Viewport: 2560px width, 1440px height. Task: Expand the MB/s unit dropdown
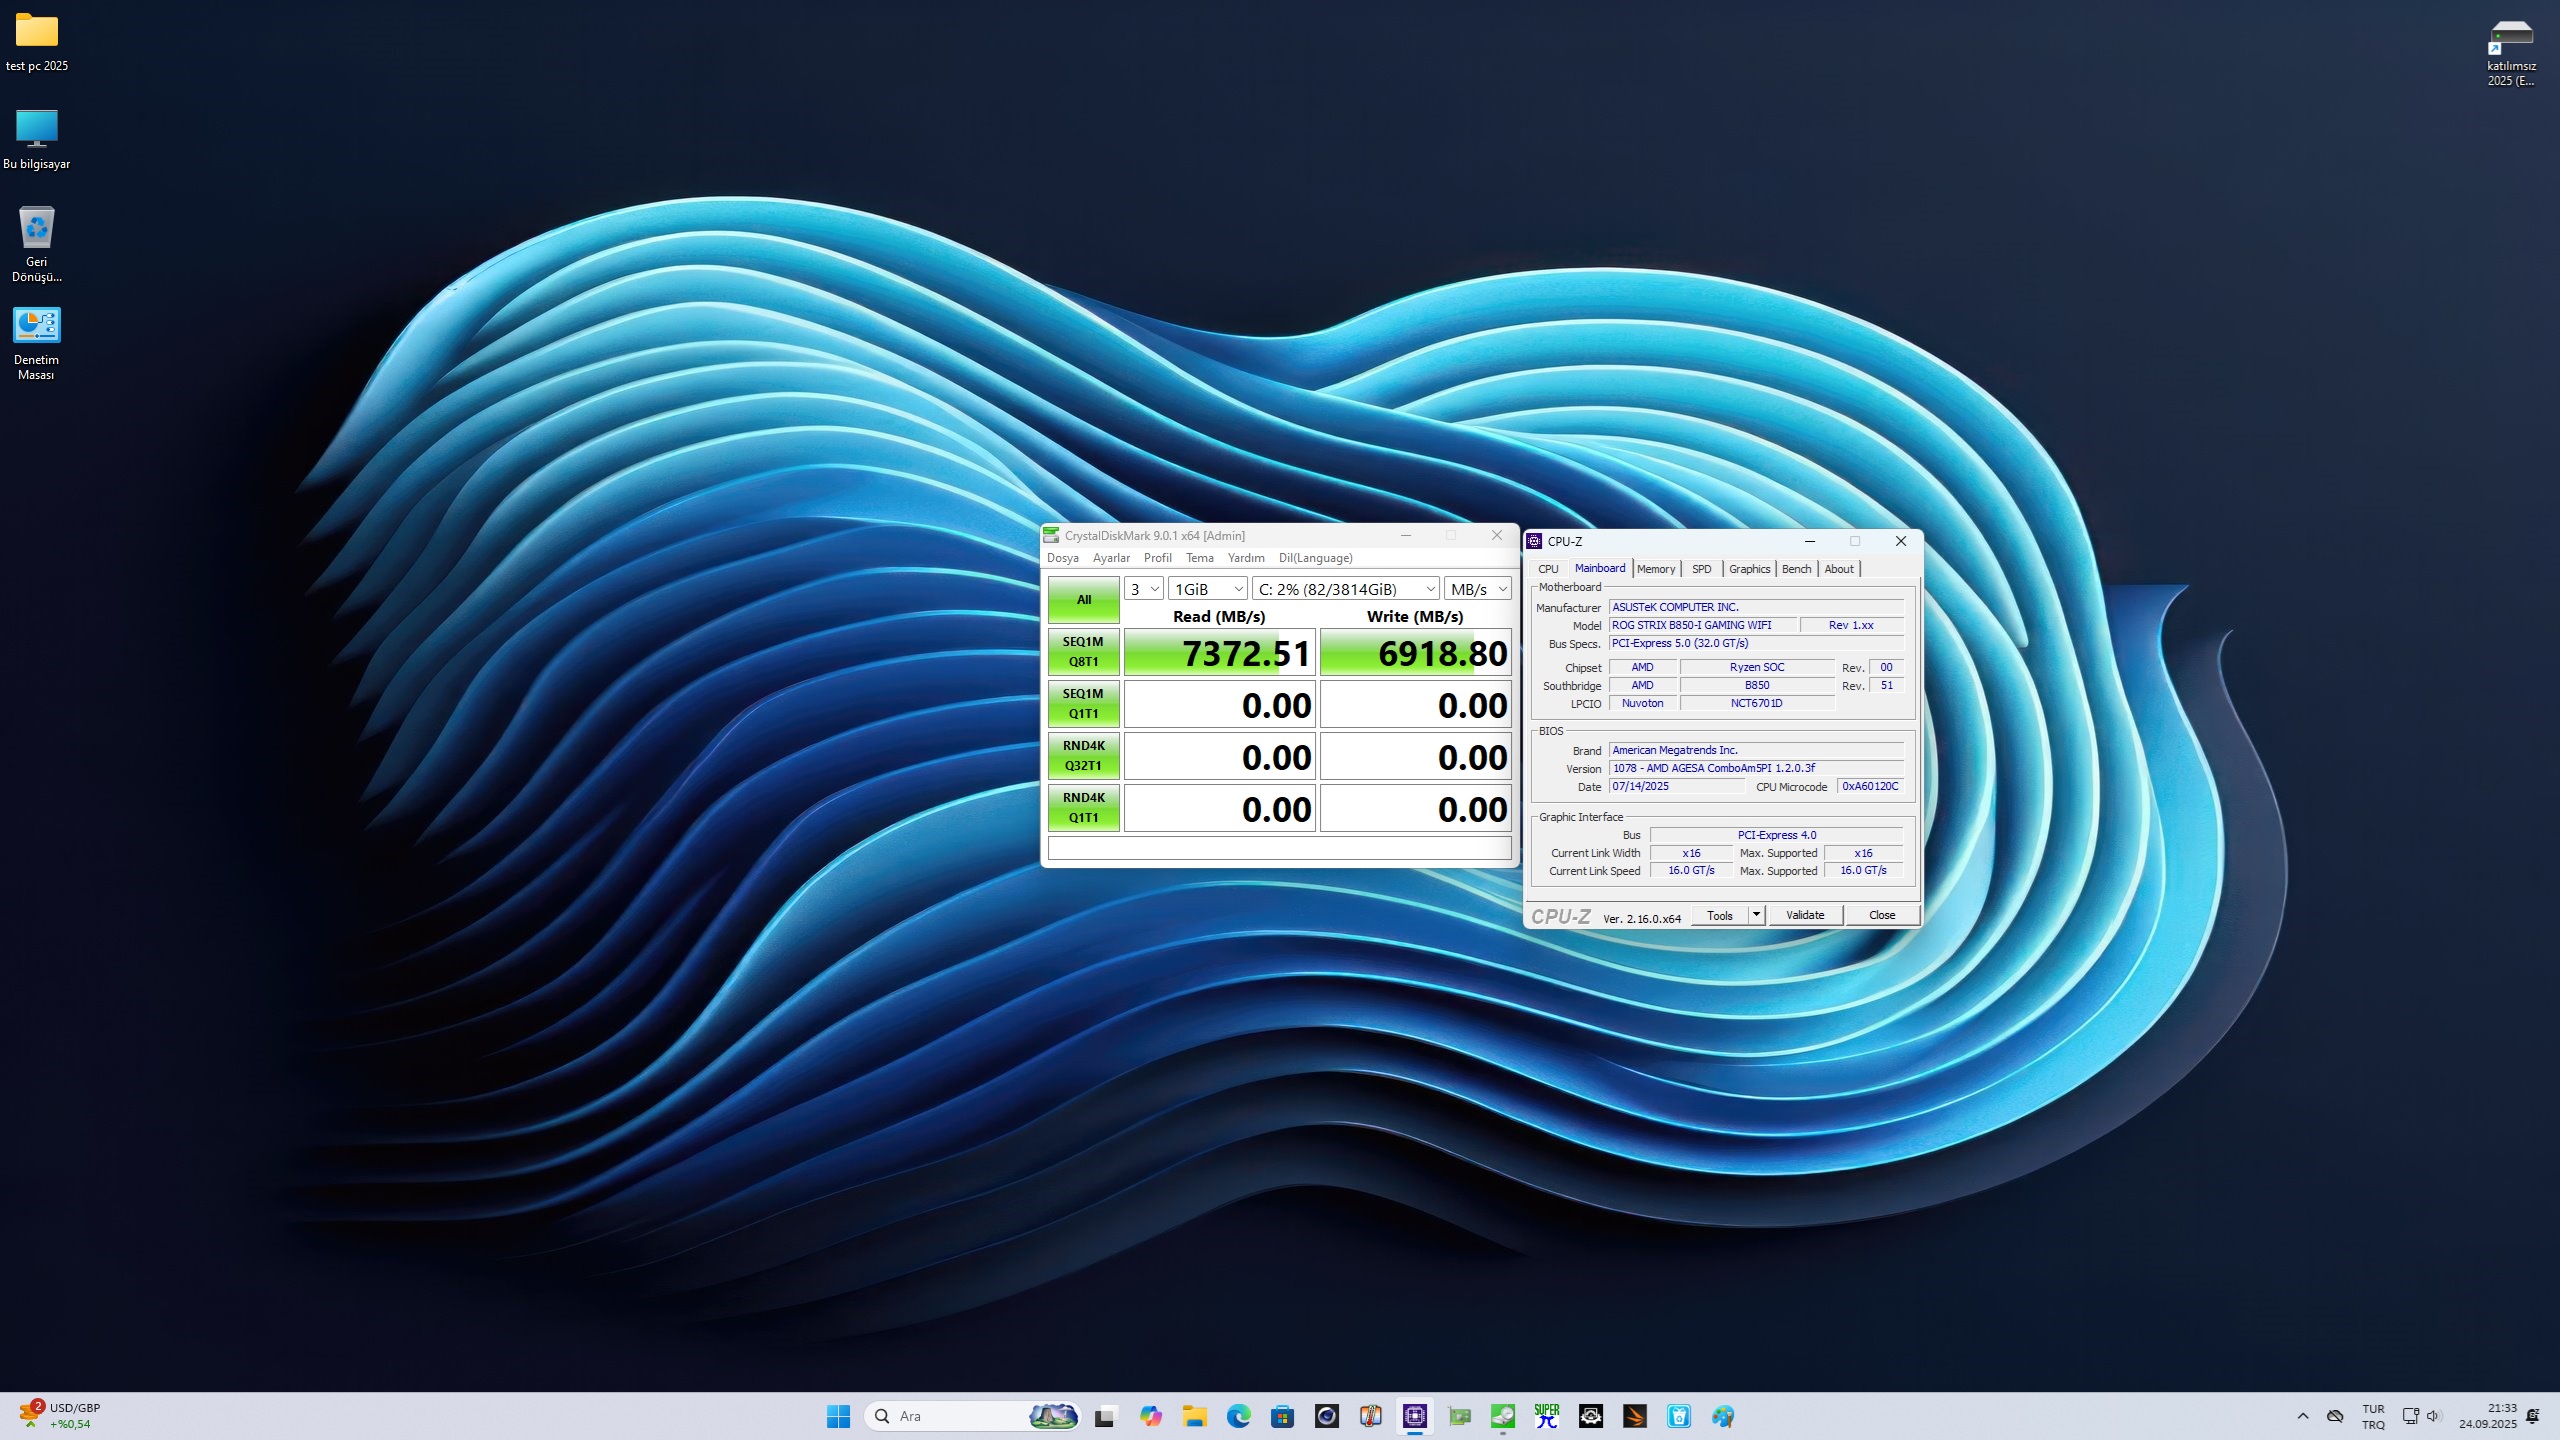tap(1477, 589)
